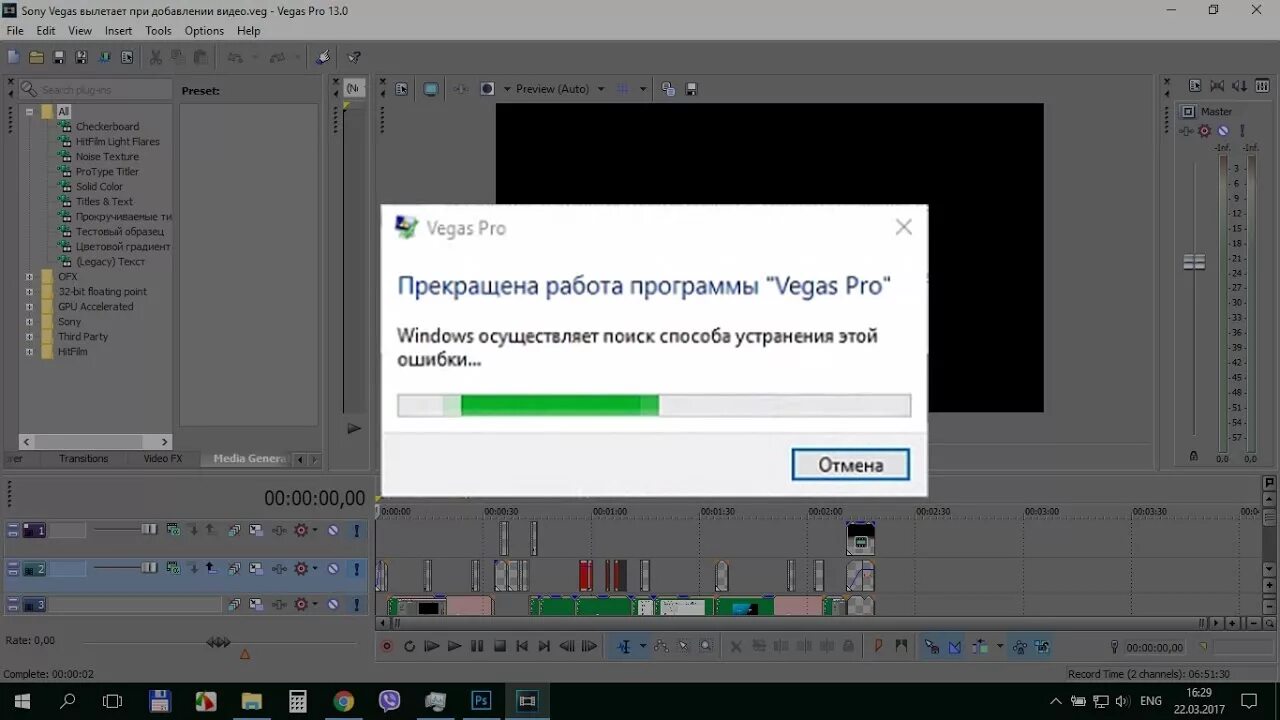The height and width of the screenshot is (720, 1280).
Task: Open Adobe Photoshop from the Windows taskbar
Action: click(x=481, y=701)
